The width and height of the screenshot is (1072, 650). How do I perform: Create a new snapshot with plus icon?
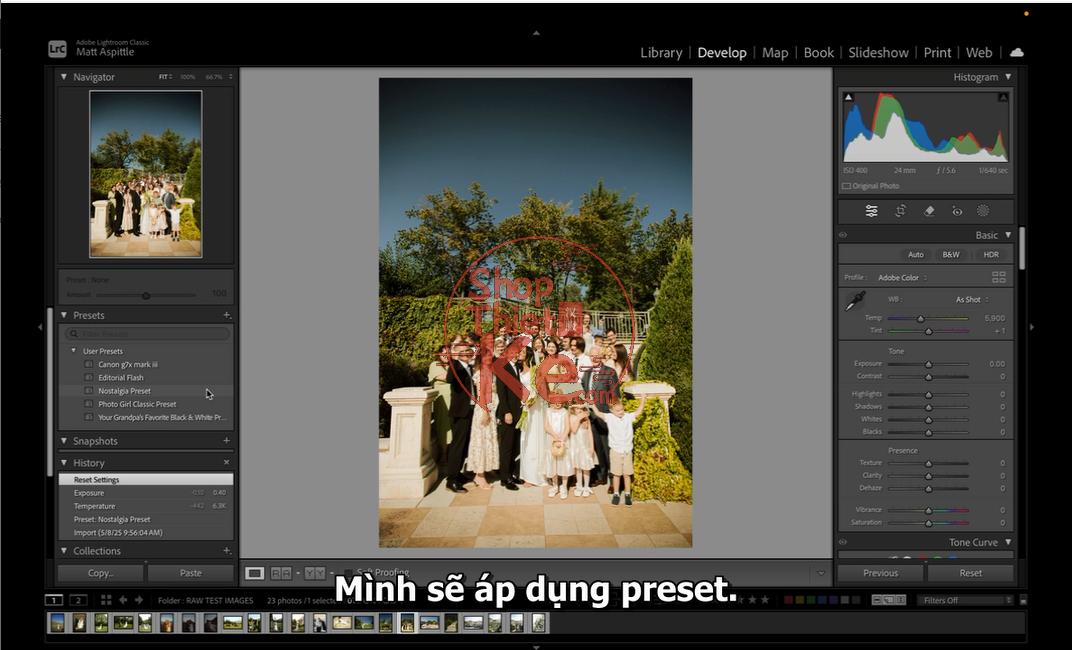coord(226,441)
